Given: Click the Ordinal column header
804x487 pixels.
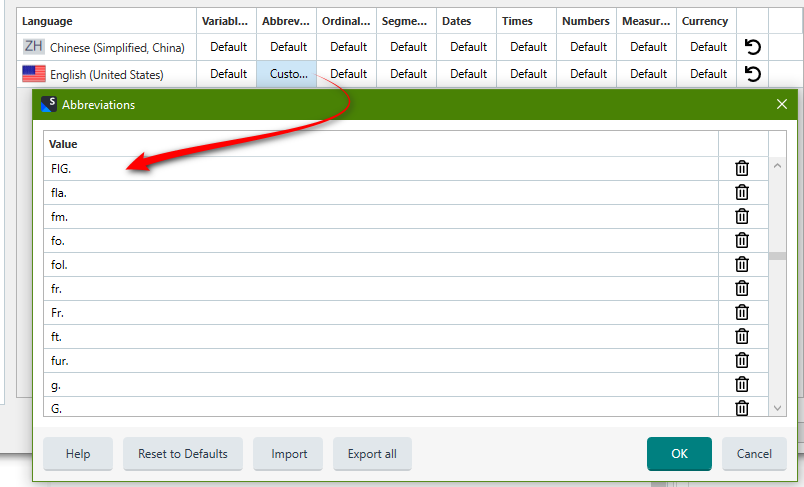Looking at the screenshot, I should tap(346, 21).
